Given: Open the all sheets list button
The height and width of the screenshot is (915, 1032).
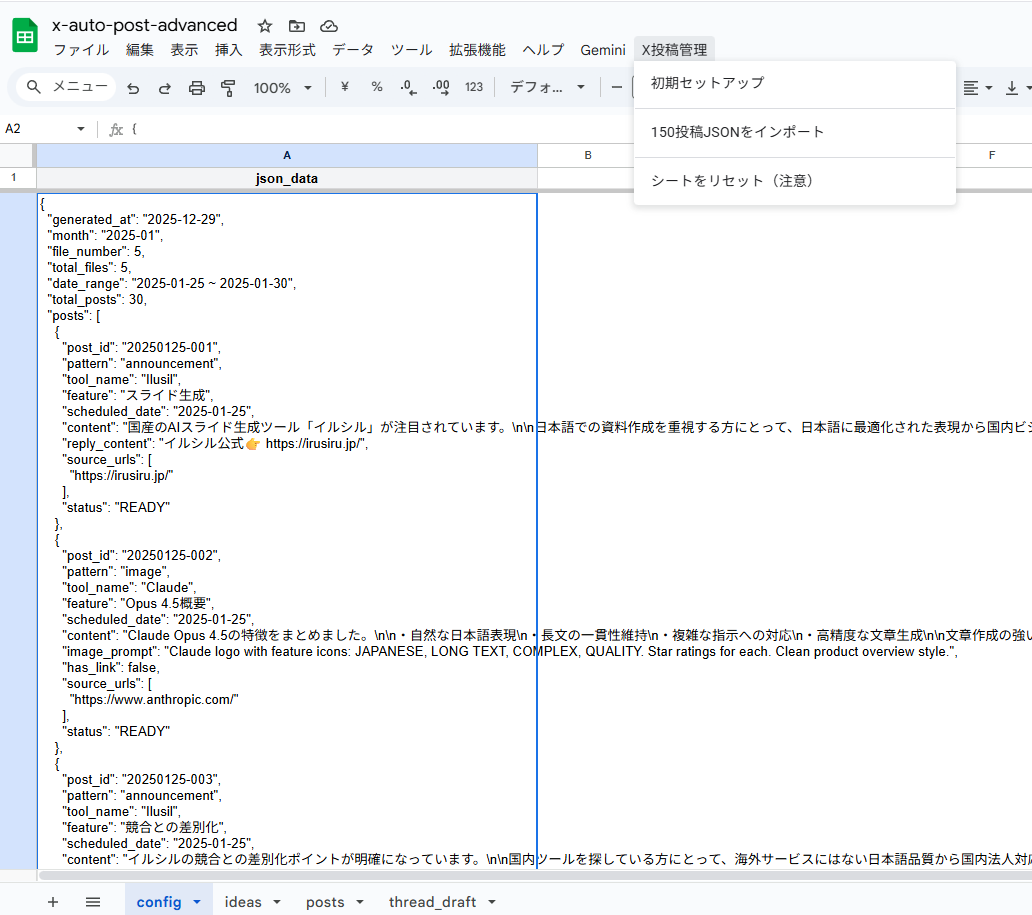Looking at the screenshot, I should (x=93, y=902).
